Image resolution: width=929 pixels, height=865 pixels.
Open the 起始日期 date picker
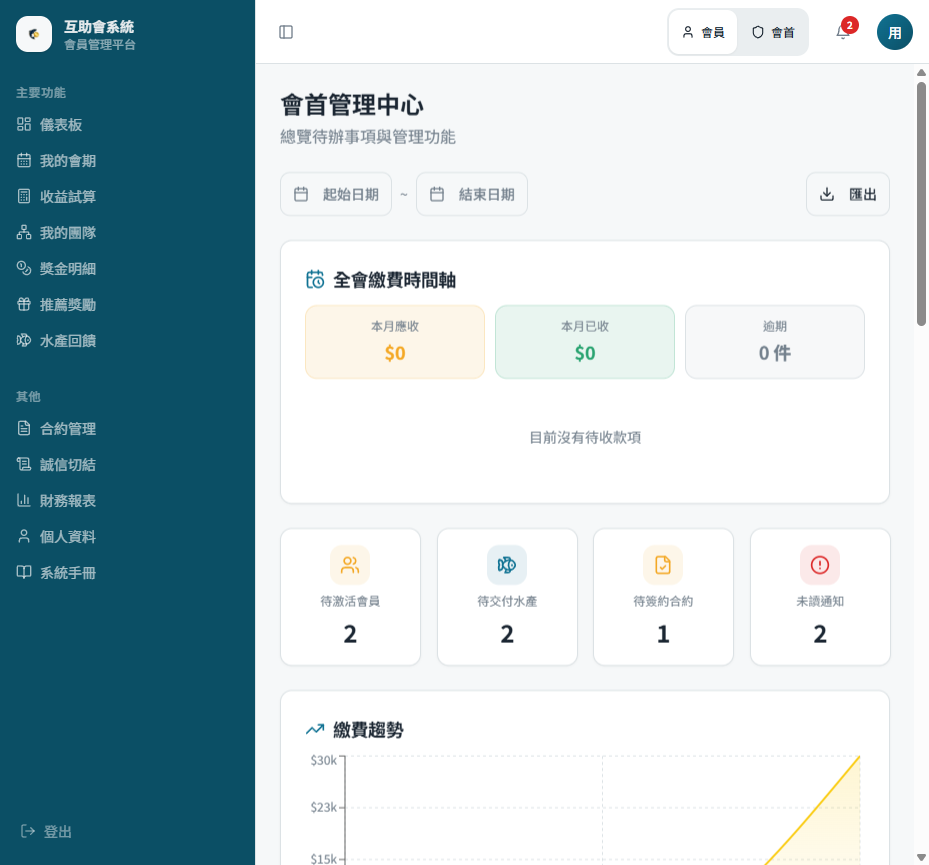[x=336, y=194]
